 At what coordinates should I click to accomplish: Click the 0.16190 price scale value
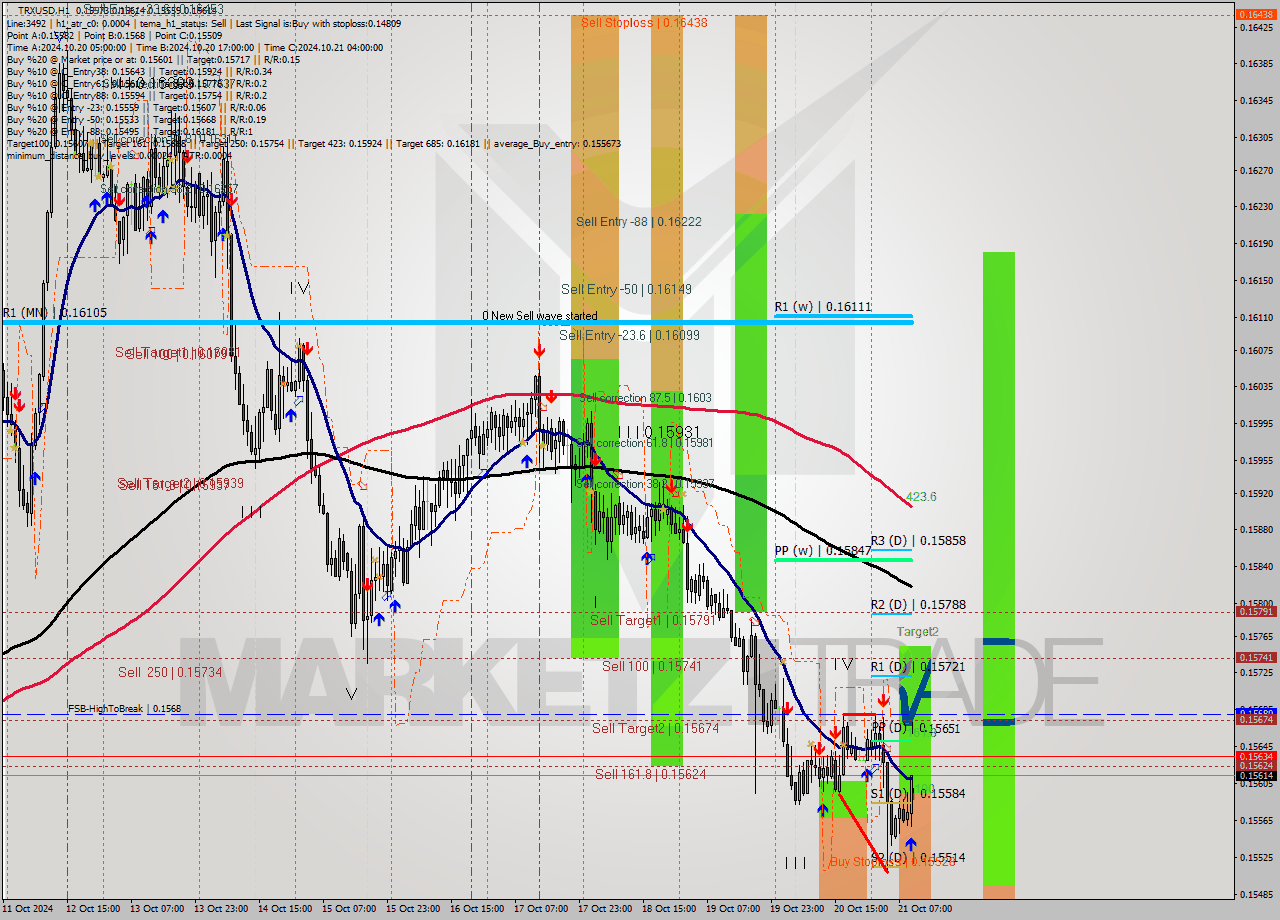tap(1255, 244)
